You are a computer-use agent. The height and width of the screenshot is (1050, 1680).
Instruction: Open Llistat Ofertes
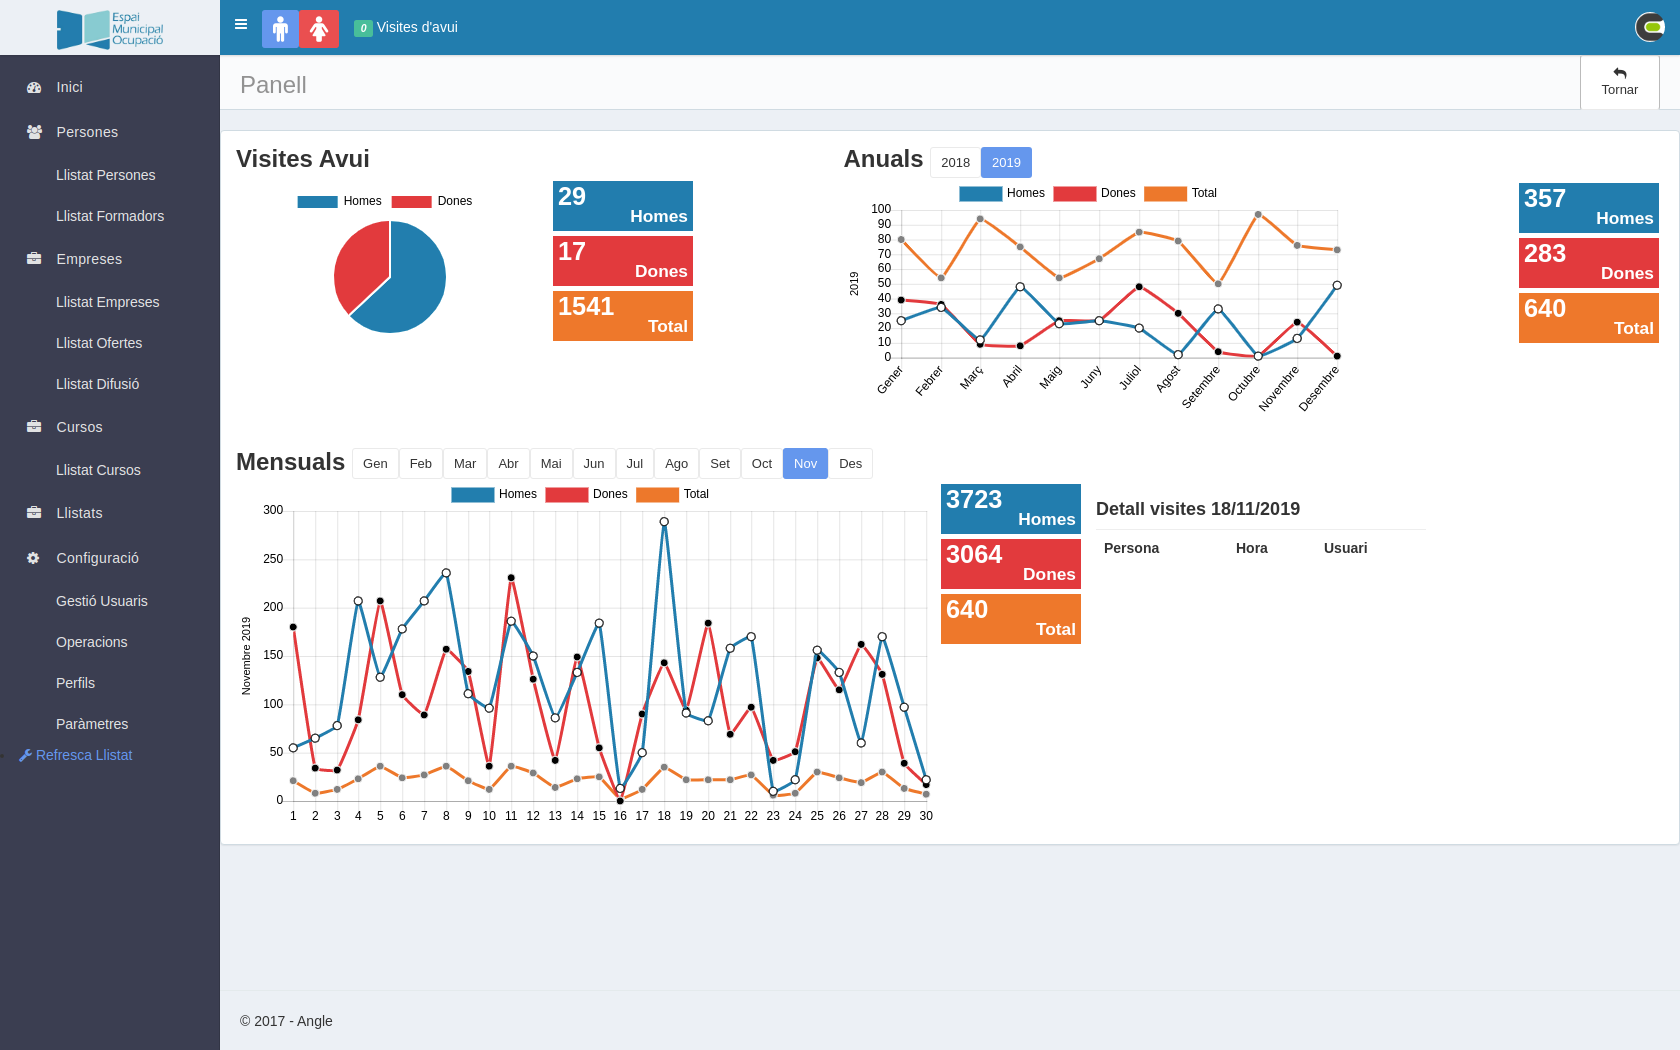pyautogui.click(x=99, y=343)
